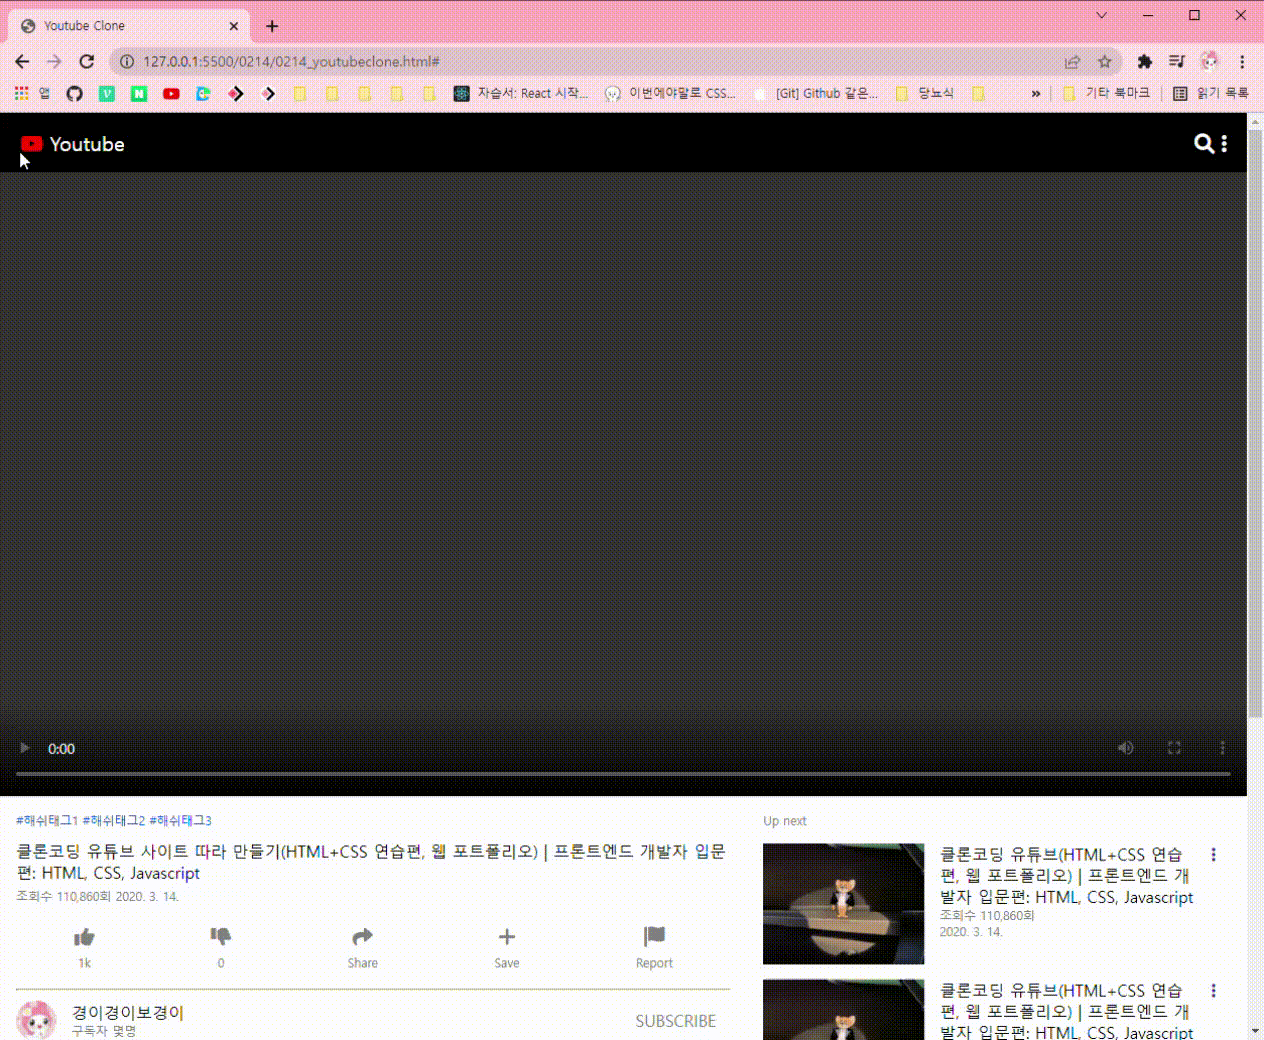
Task: Open options dots for first Up next video
Action: coord(1214,855)
